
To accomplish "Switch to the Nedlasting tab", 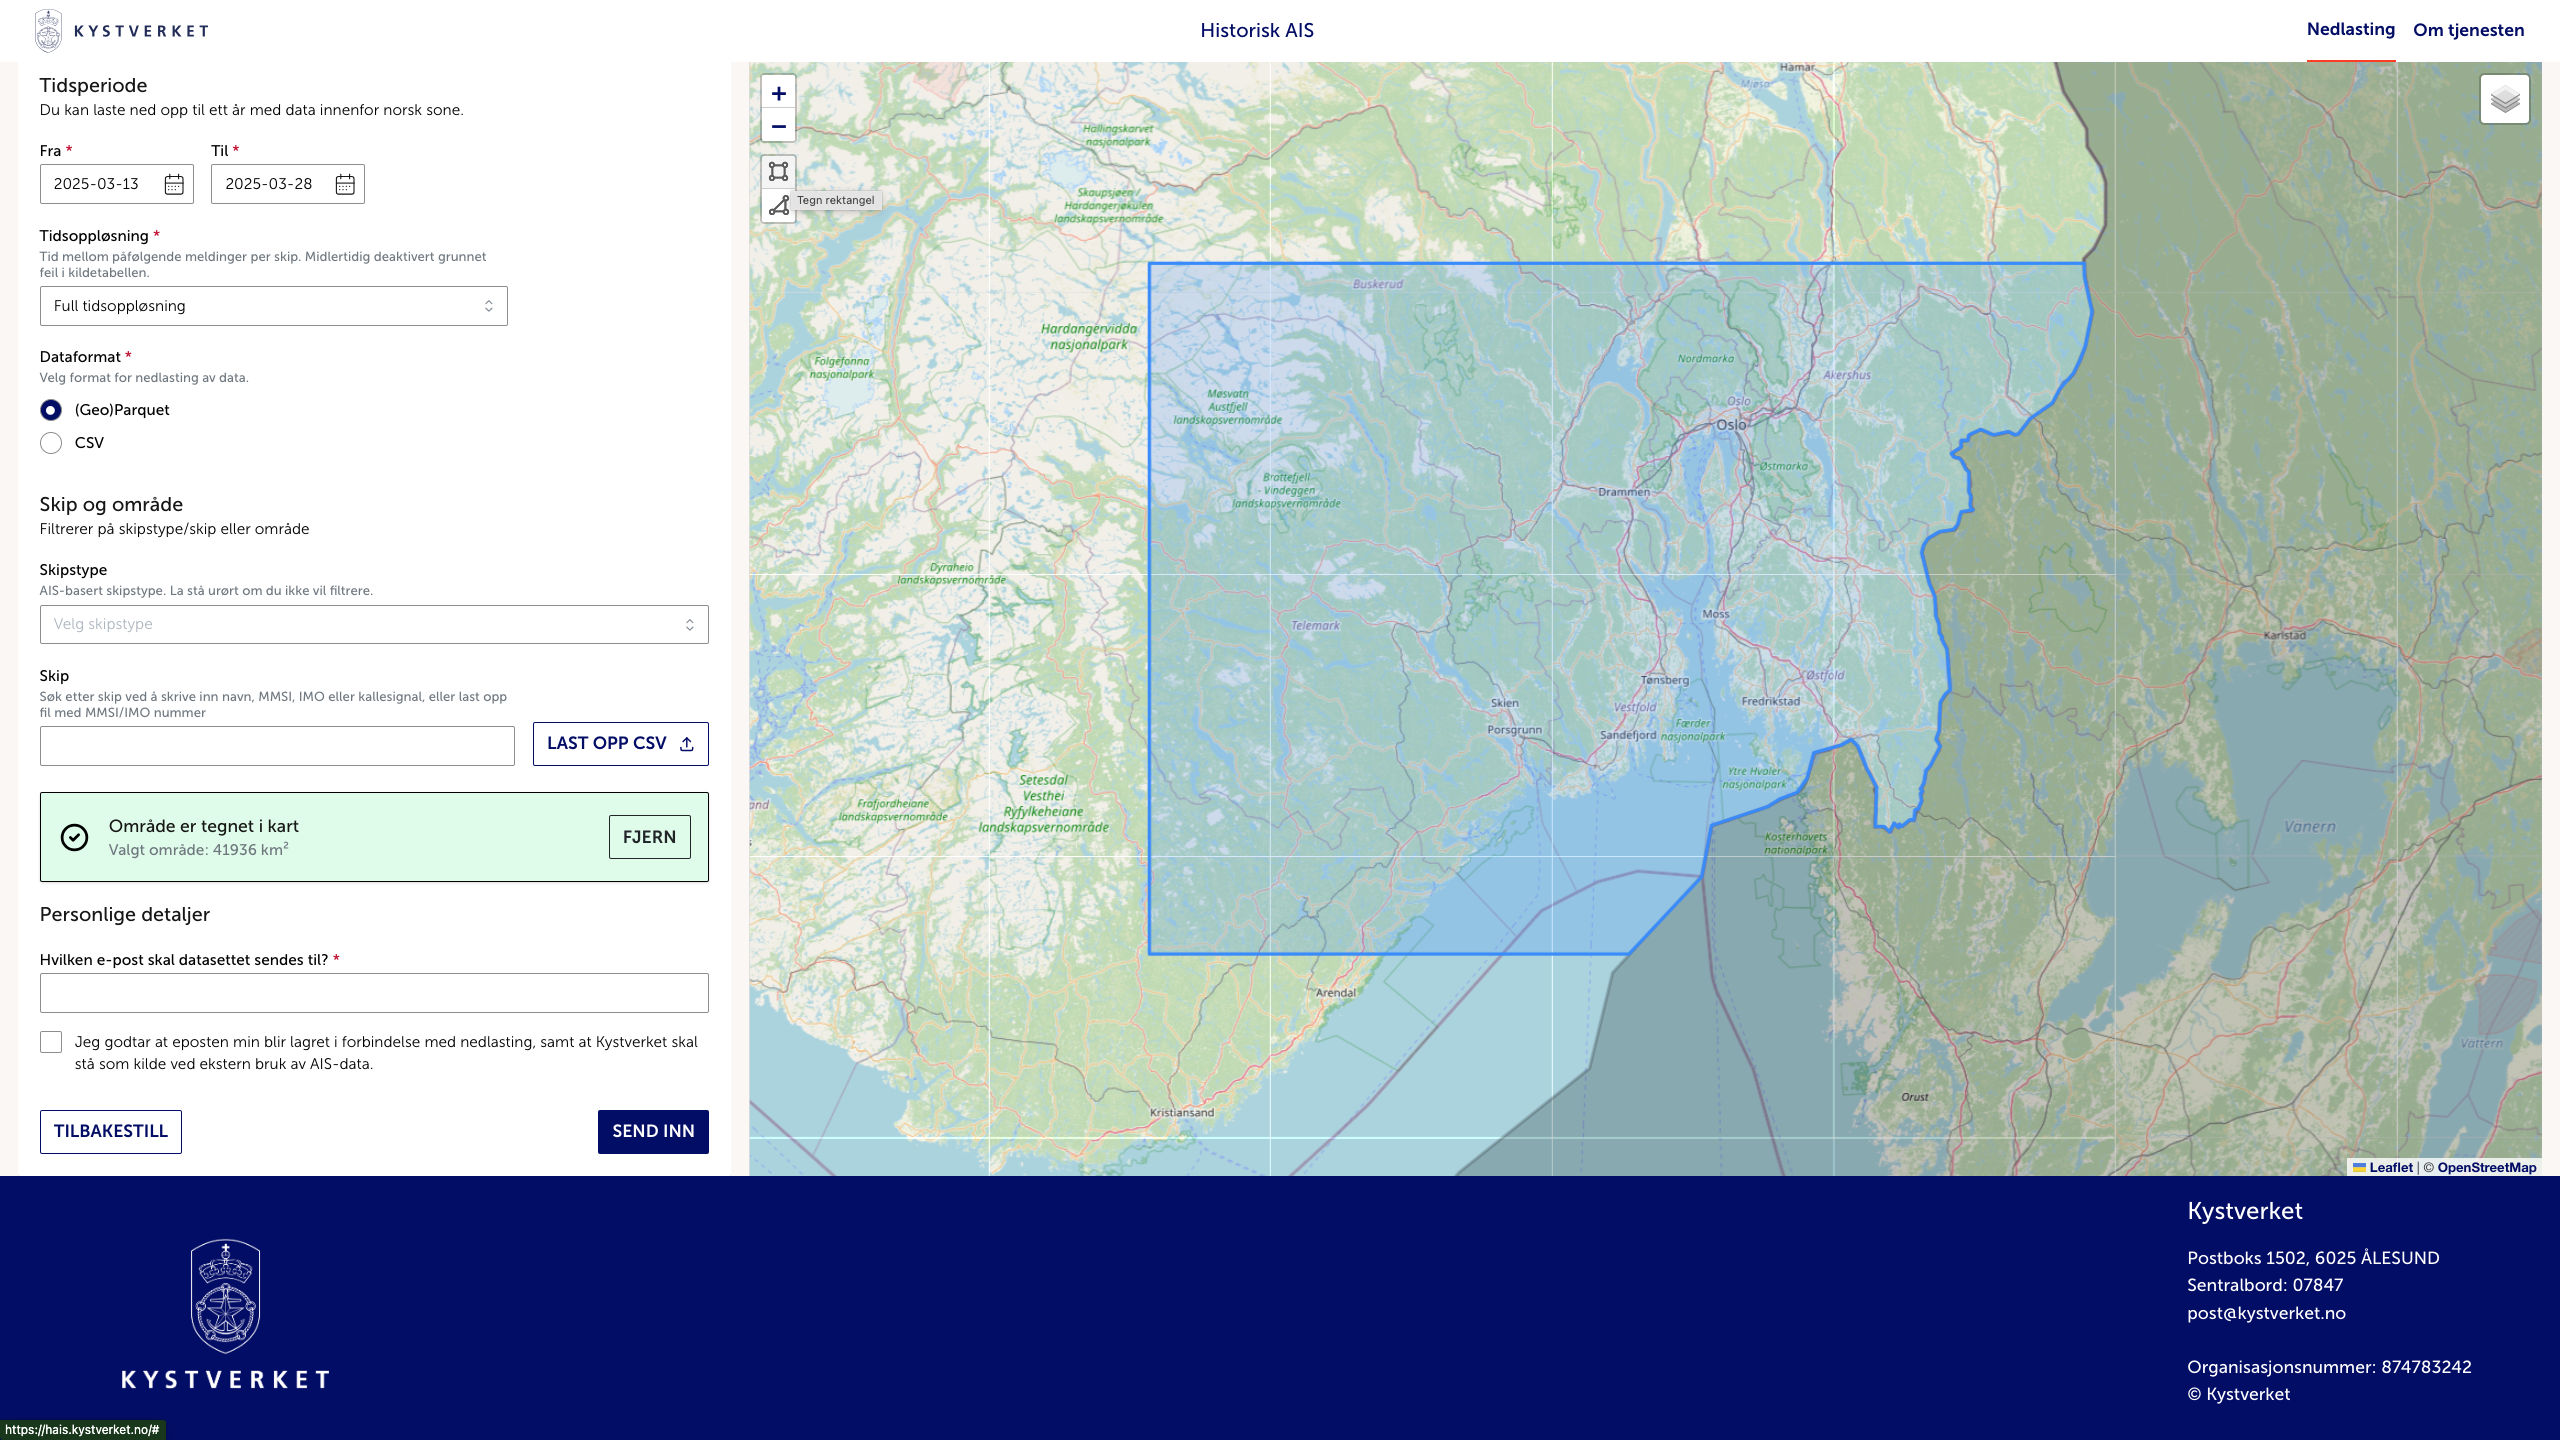I will point(2350,30).
